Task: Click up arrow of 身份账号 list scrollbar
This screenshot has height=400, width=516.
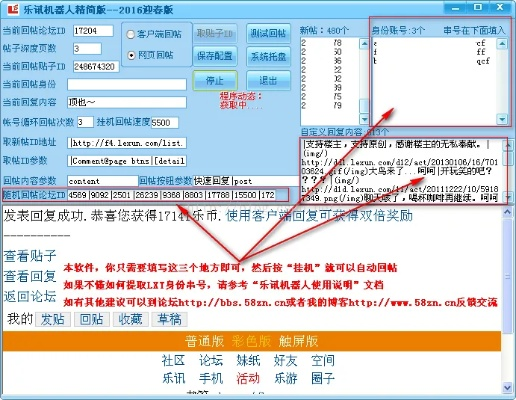Action: [502, 44]
